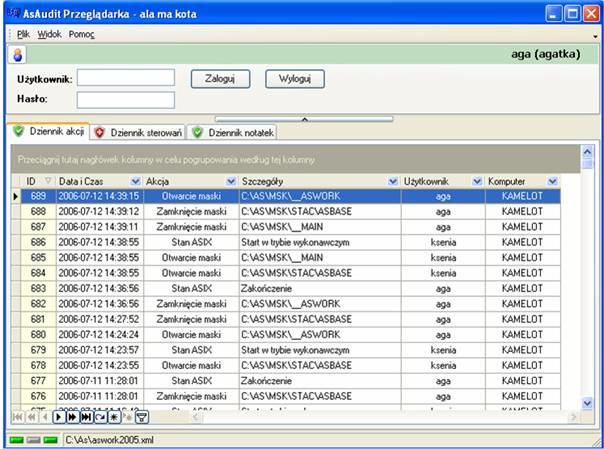Click the Hasło password field
604x449 pixels.
[x=126, y=100]
